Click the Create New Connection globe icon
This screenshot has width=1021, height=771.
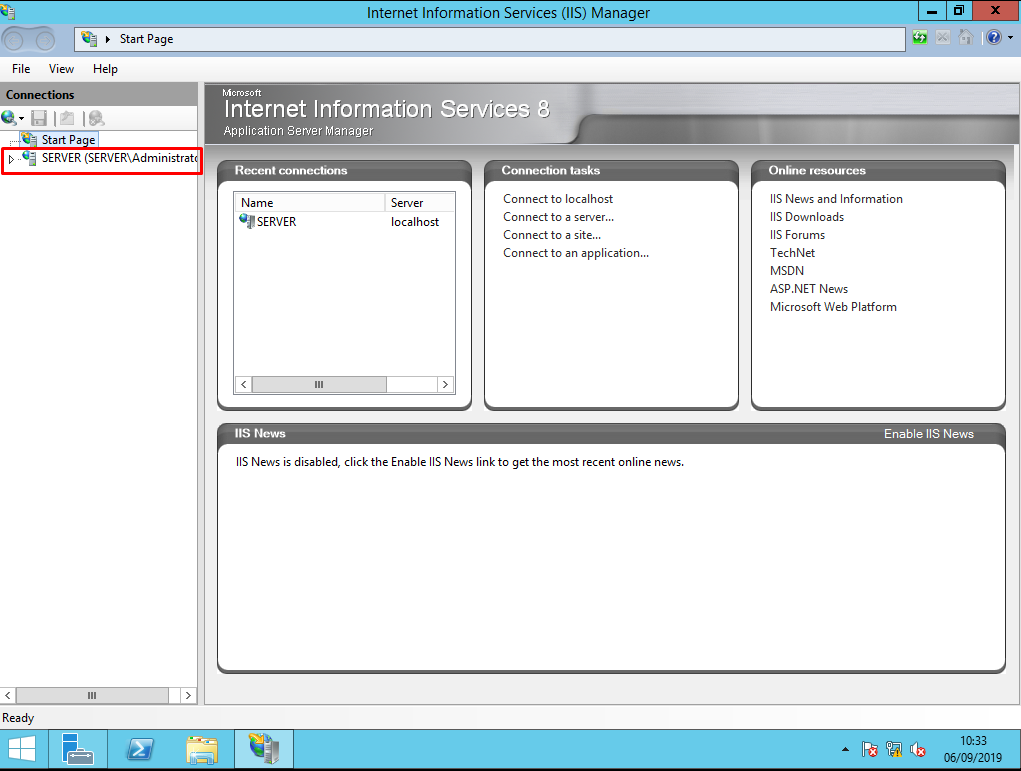tap(9, 118)
